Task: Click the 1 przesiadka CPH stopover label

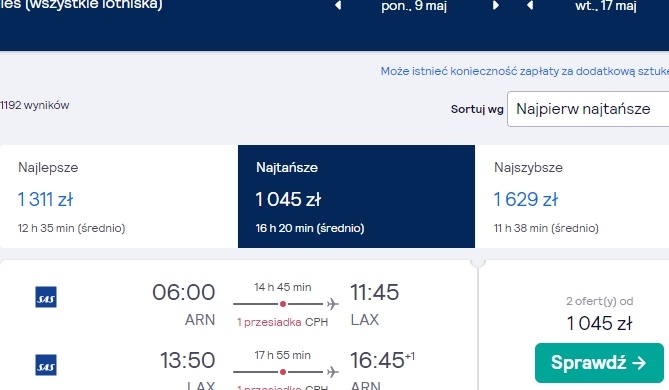Action: point(282,322)
